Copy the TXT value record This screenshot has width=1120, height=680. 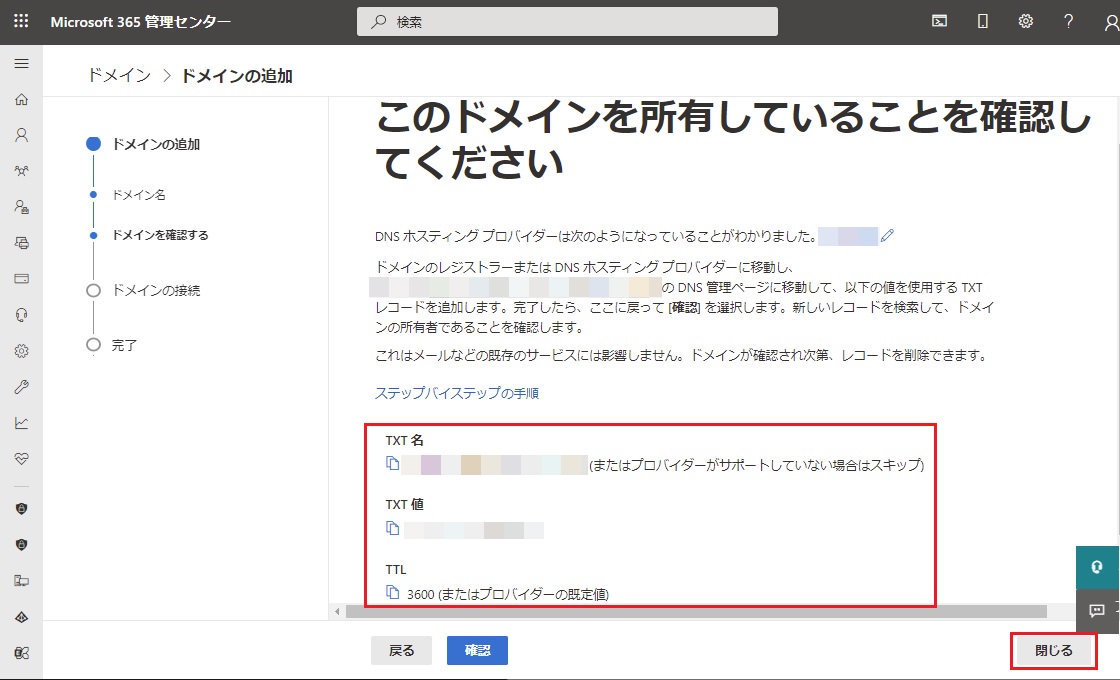click(x=393, y=529)
